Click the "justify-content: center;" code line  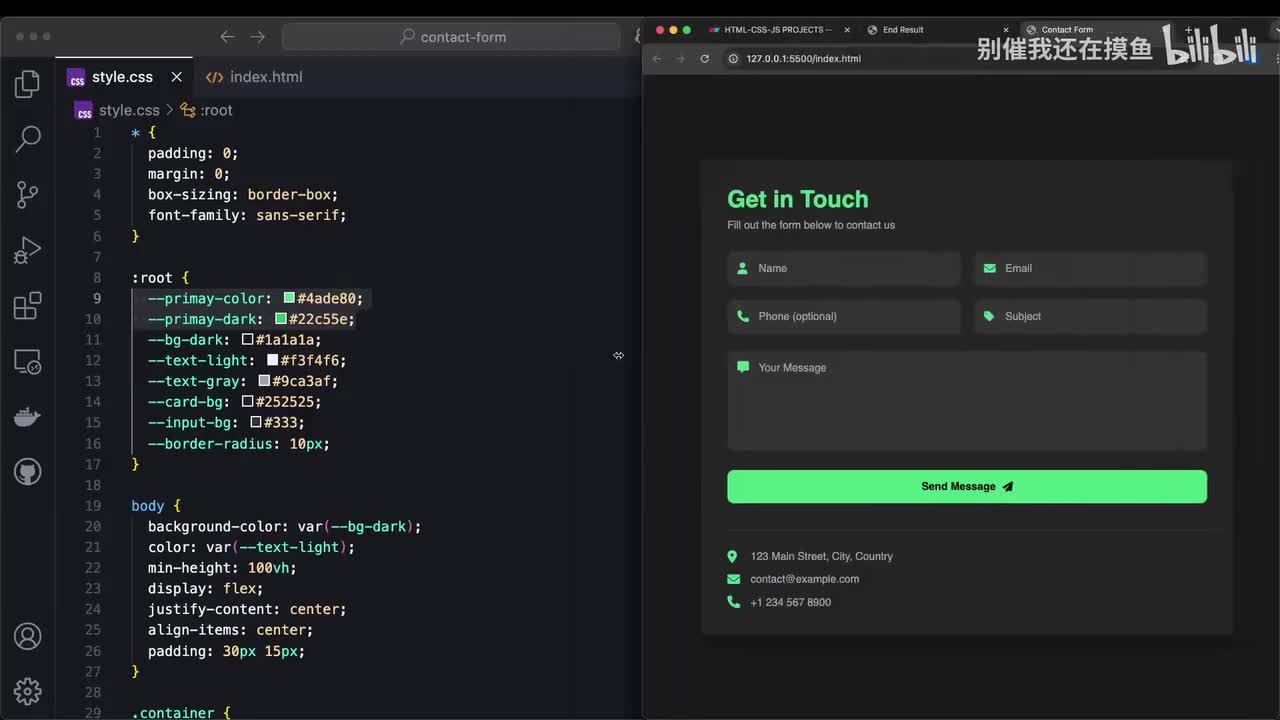tap(247, 609)
